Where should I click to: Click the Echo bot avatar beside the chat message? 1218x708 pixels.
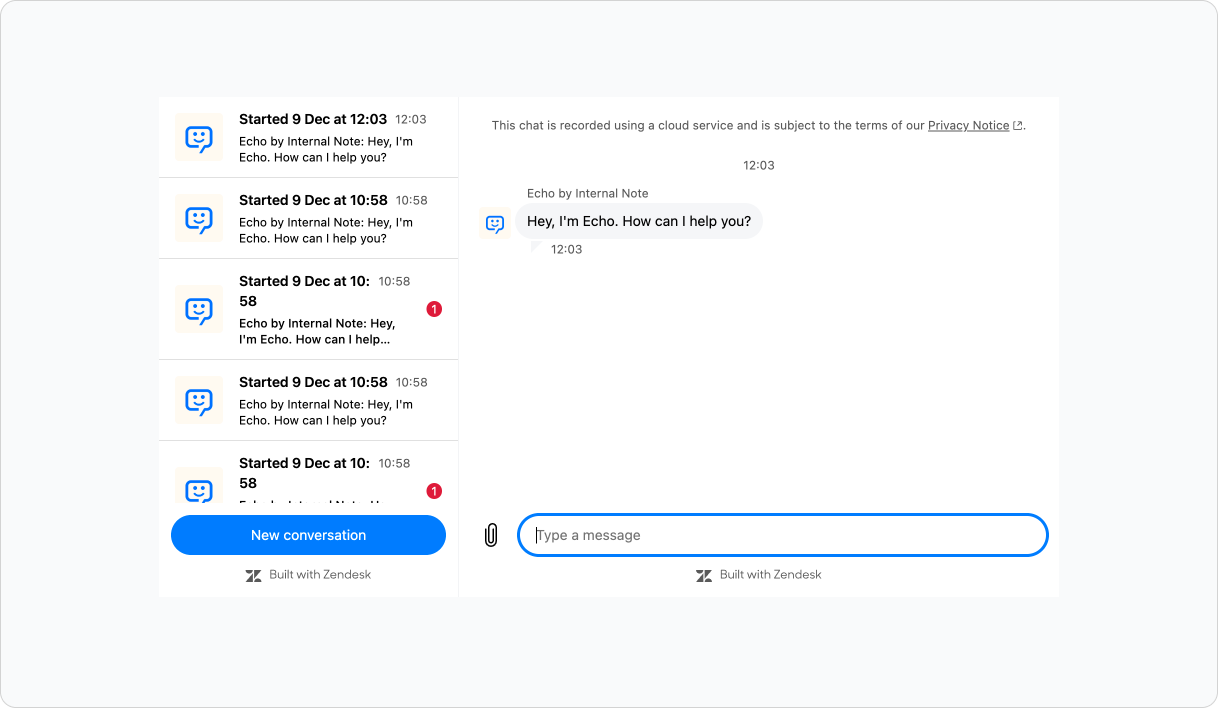tap(495, 223)
